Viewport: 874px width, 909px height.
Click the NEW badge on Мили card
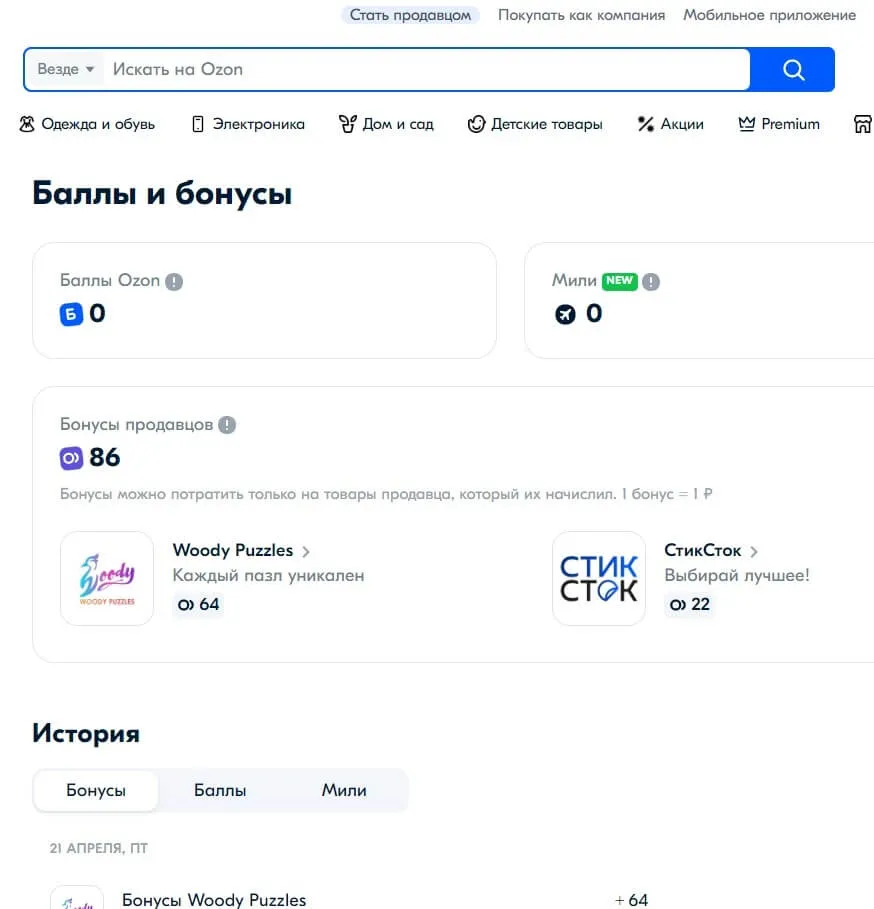pyautogui.click(x=619, y=281)
